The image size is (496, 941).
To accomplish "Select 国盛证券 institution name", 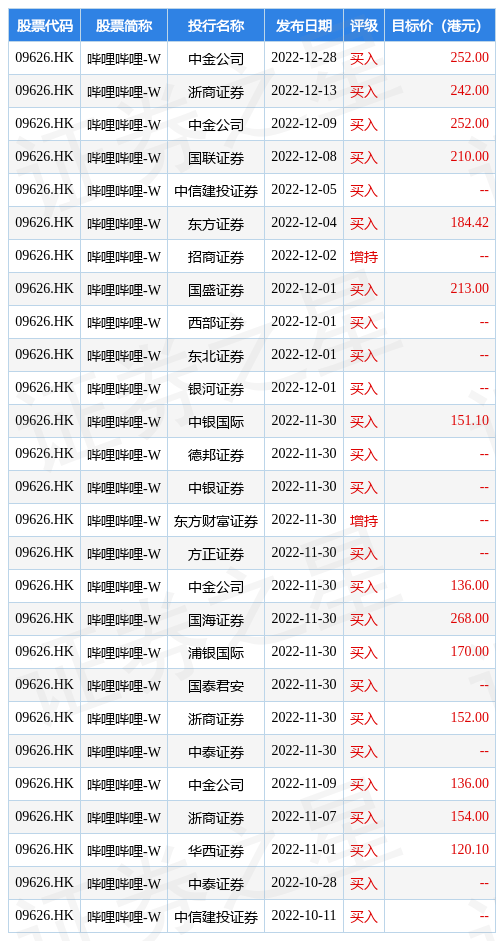I will coord(216,289).
